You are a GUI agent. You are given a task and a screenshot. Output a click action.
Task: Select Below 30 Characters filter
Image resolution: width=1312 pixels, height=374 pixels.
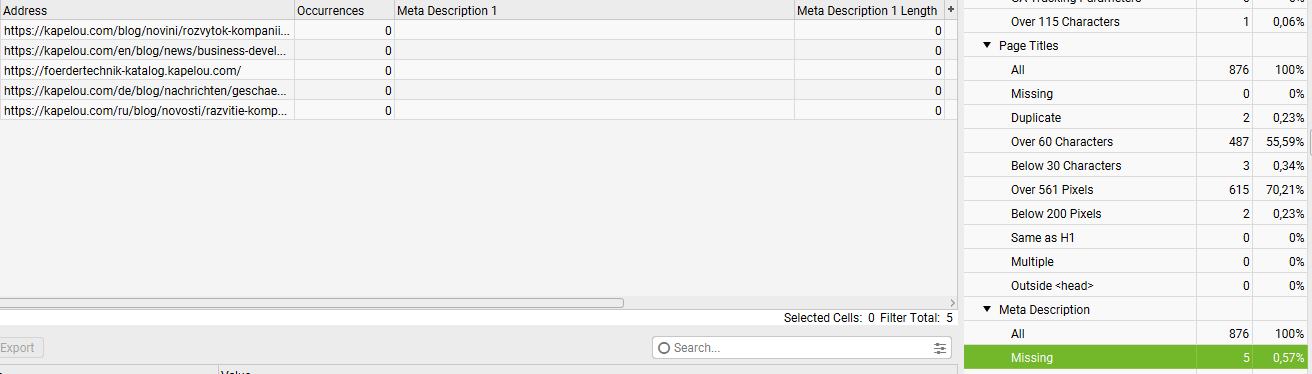[x=1137, y=165]
